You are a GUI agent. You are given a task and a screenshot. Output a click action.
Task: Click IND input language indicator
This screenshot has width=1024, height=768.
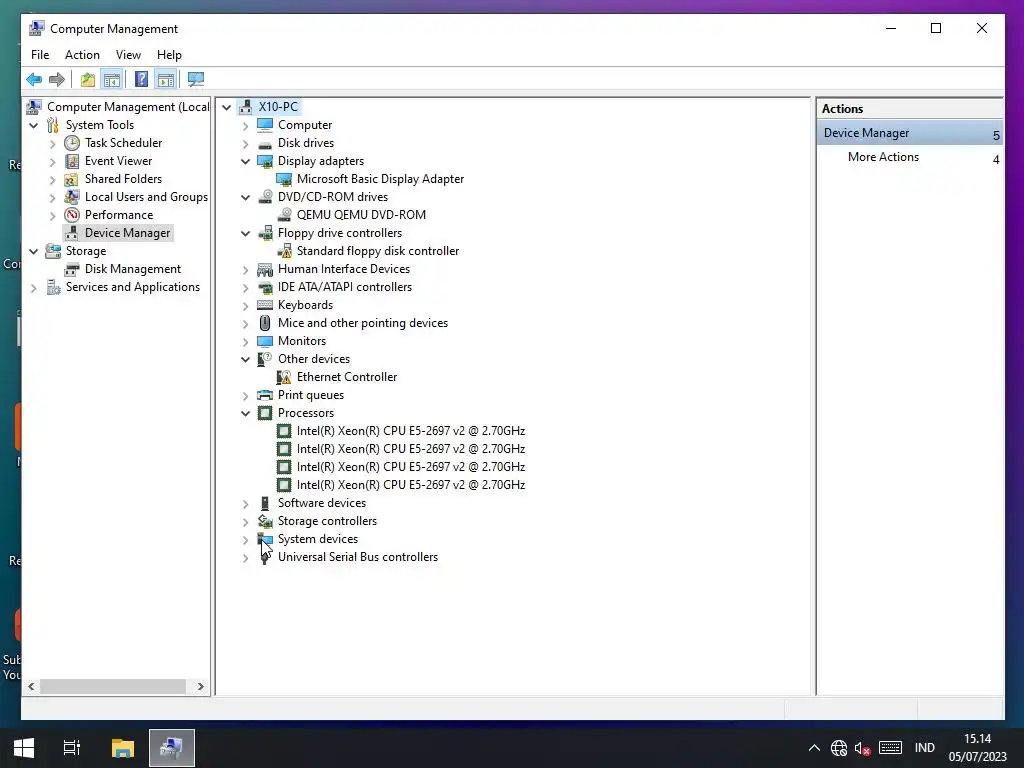[x=925, y=748]
